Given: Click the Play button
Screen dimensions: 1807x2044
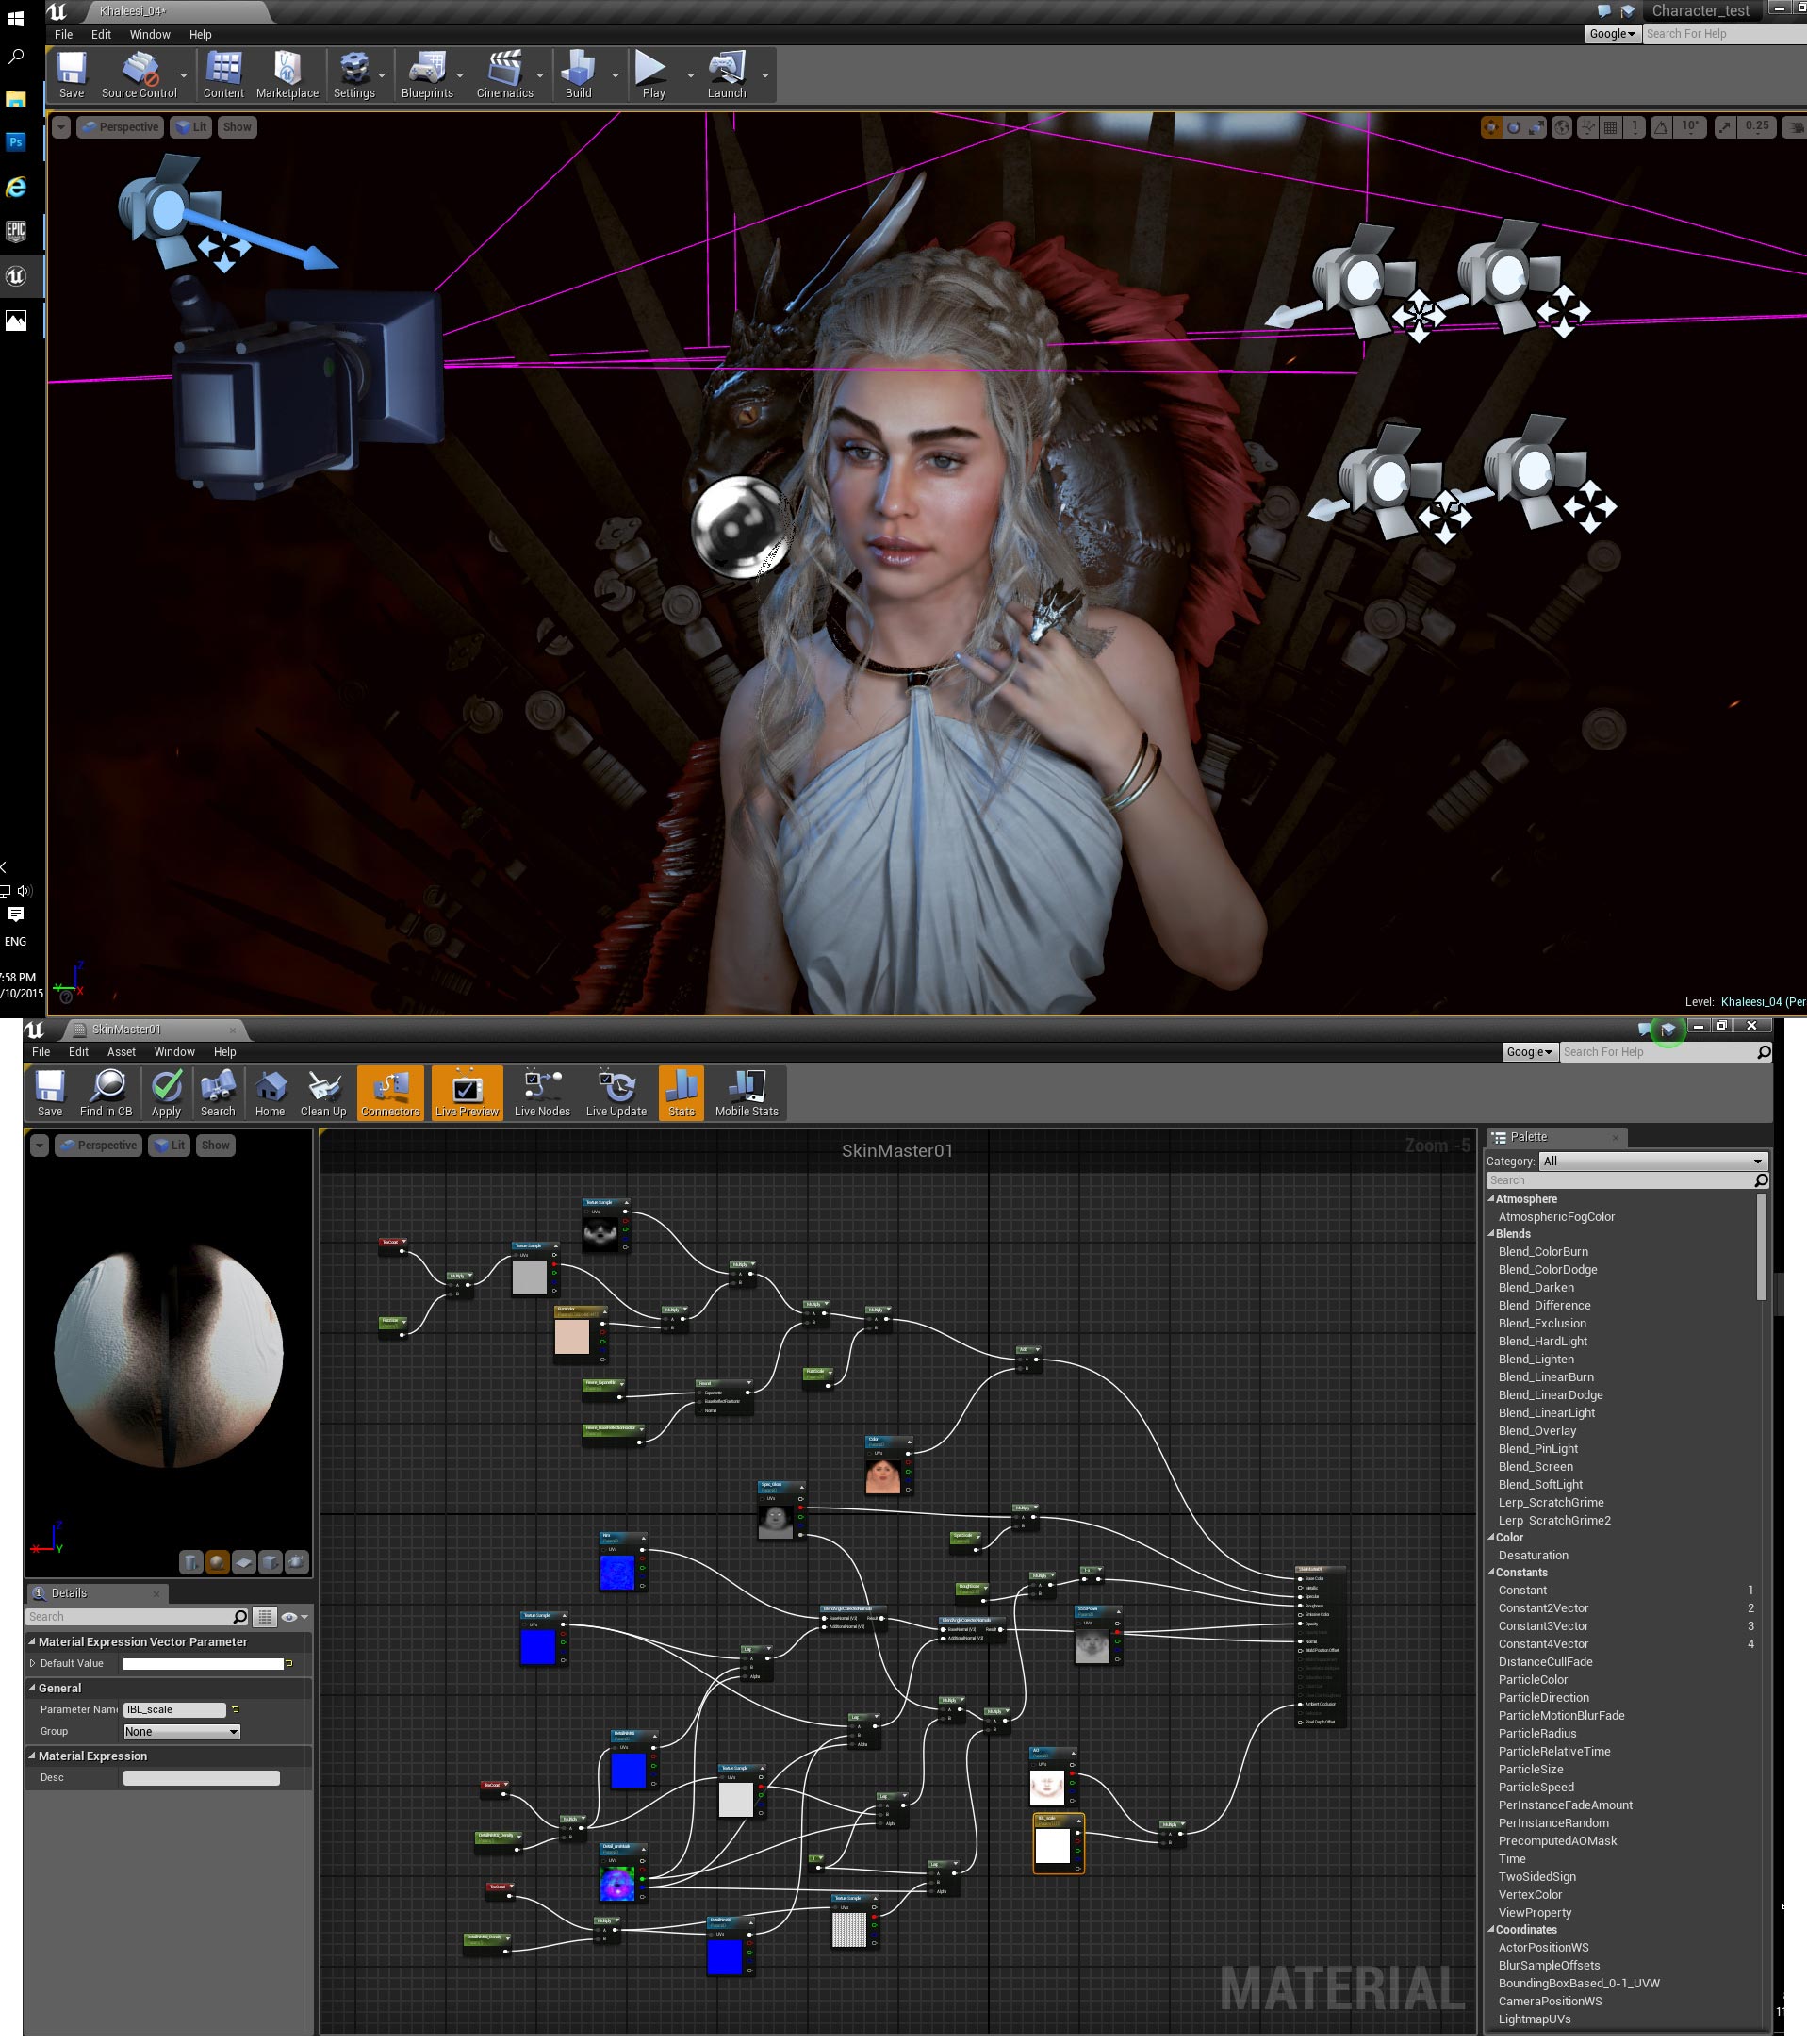Looking at the screenshot, I should (653, 75).
